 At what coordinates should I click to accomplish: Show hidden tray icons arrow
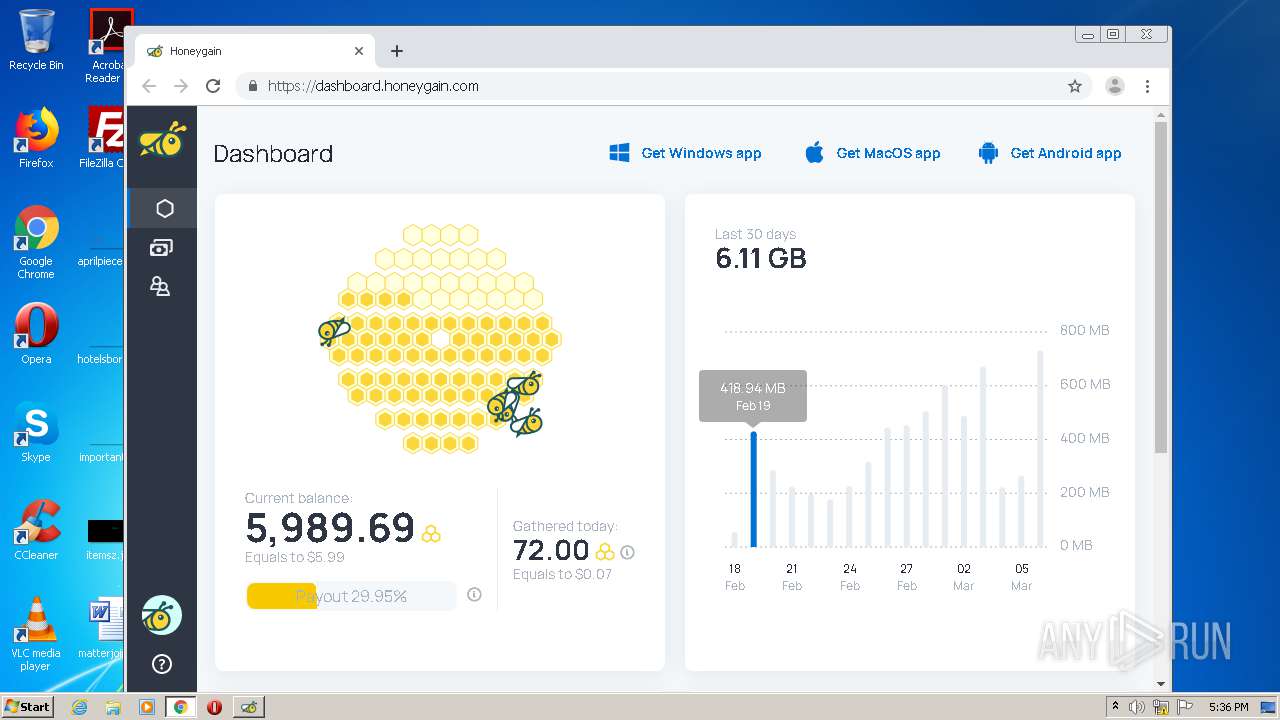(x=1115, y=706)
